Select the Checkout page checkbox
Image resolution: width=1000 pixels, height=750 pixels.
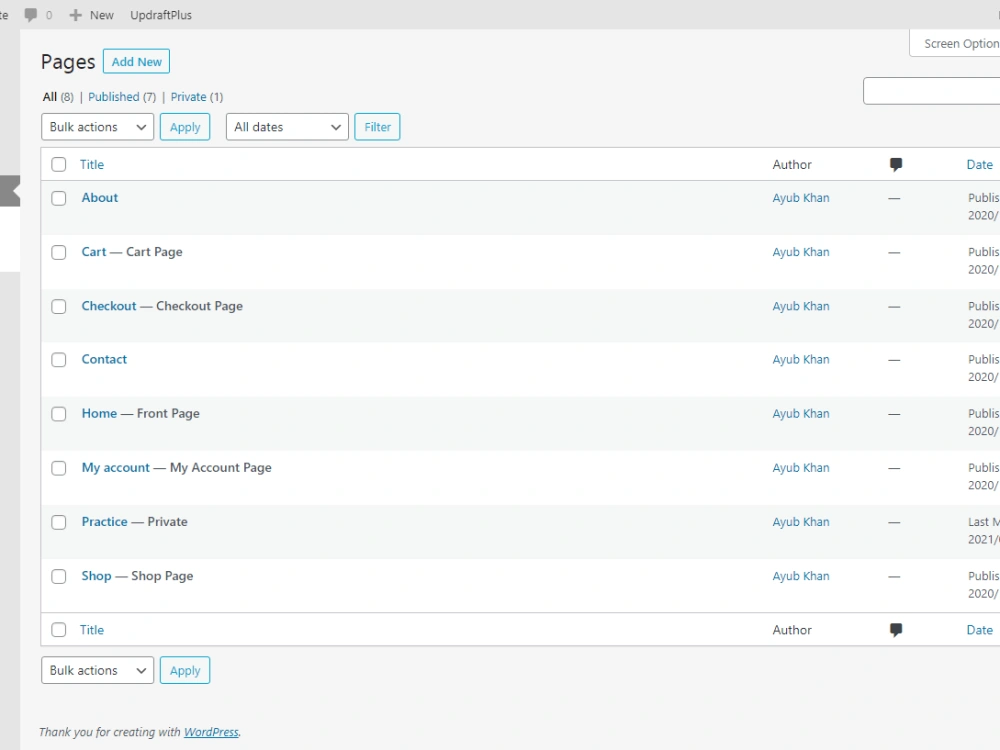click(59, 307)
